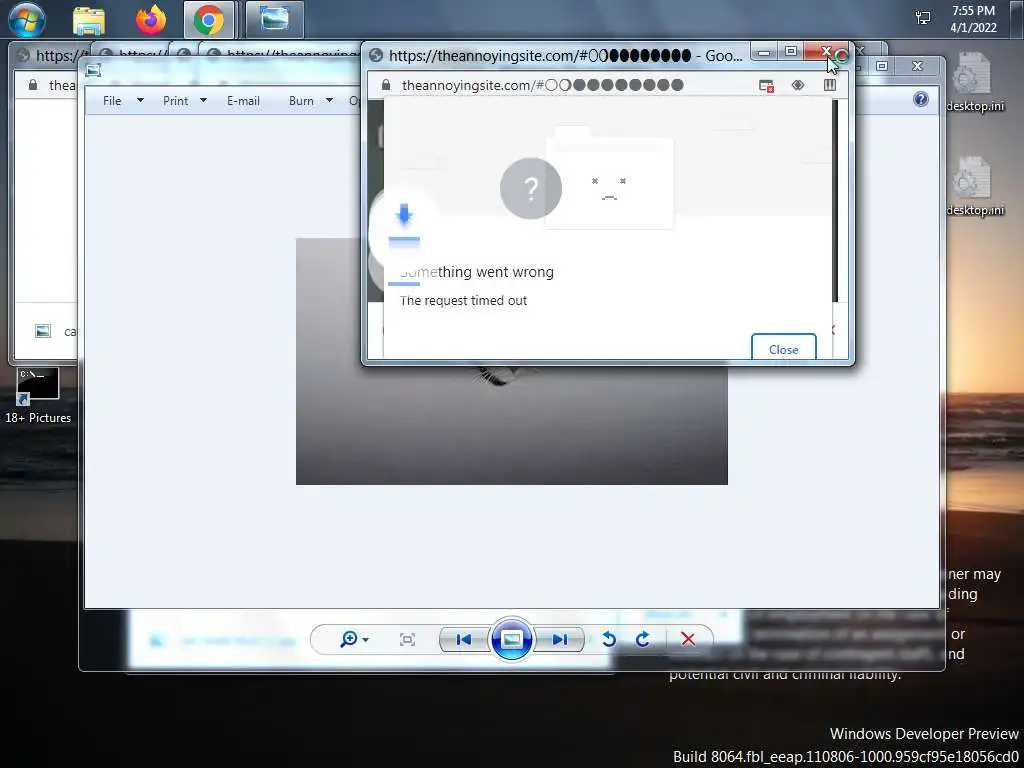Expand the Print dropdown arrow
This screenshot has width=1024, height=768.
click(203, 101)
